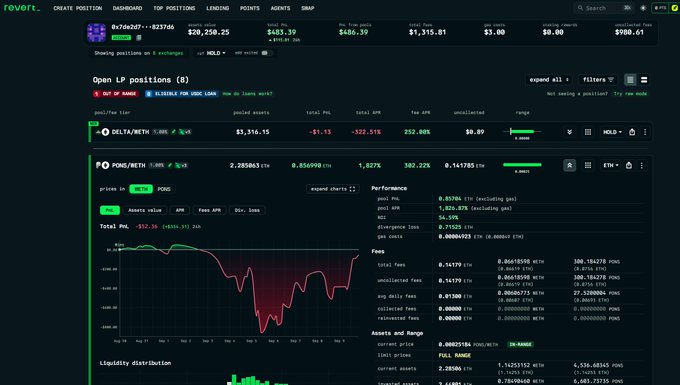Click the Liquidity distribution chart bars
The image size is (680, 385).
coord(258,380)
